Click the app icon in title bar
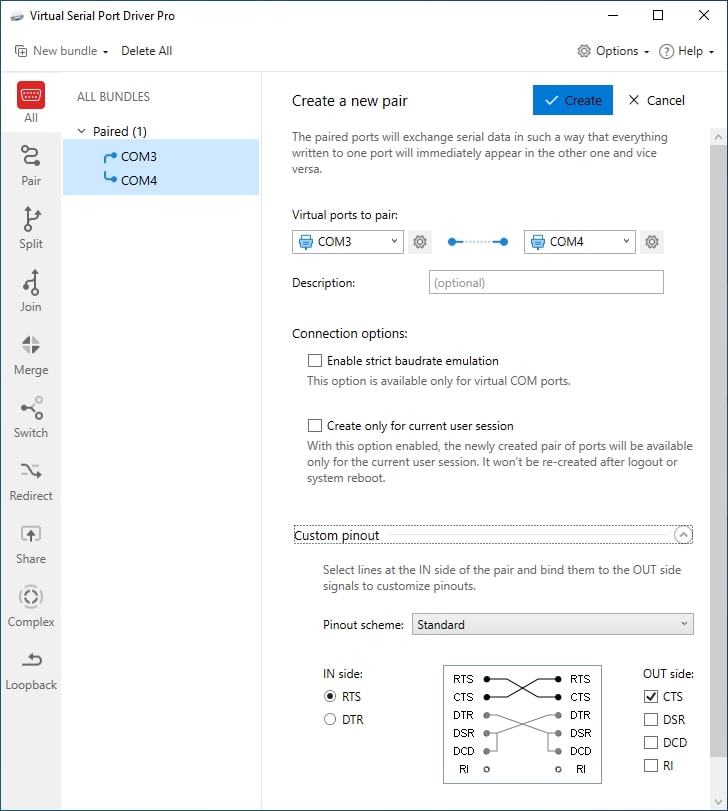728x811 pixels. click(17, 16)
